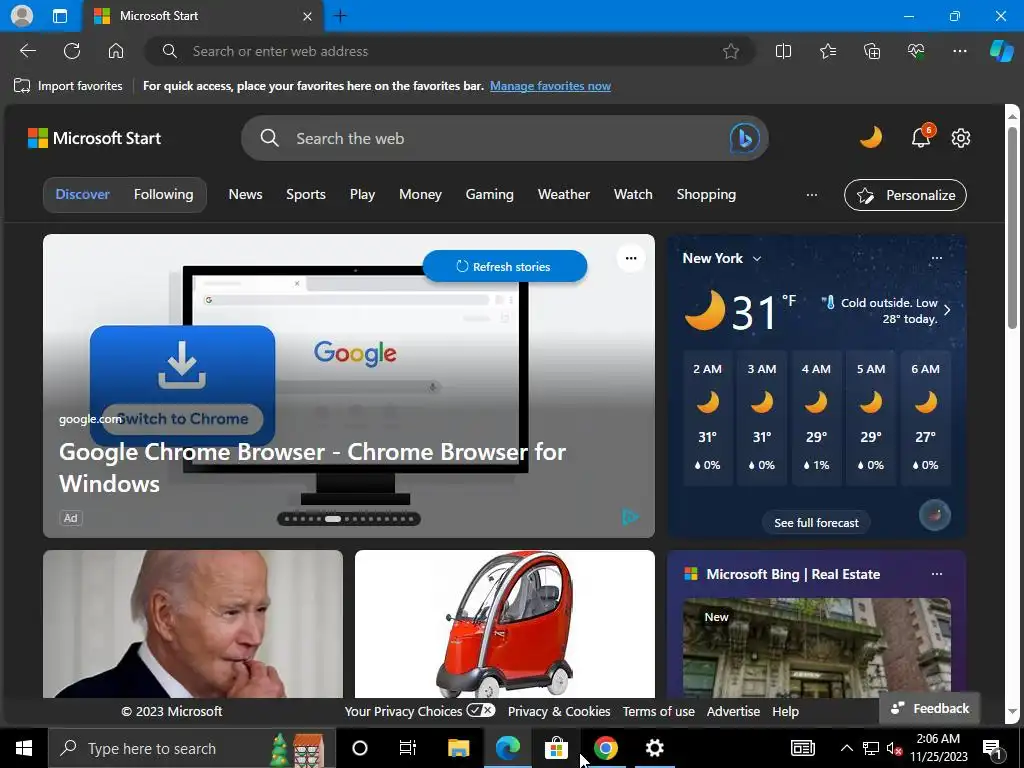Click Refresh stories button
Screen dimensions: 1024x768
point(505,266)
